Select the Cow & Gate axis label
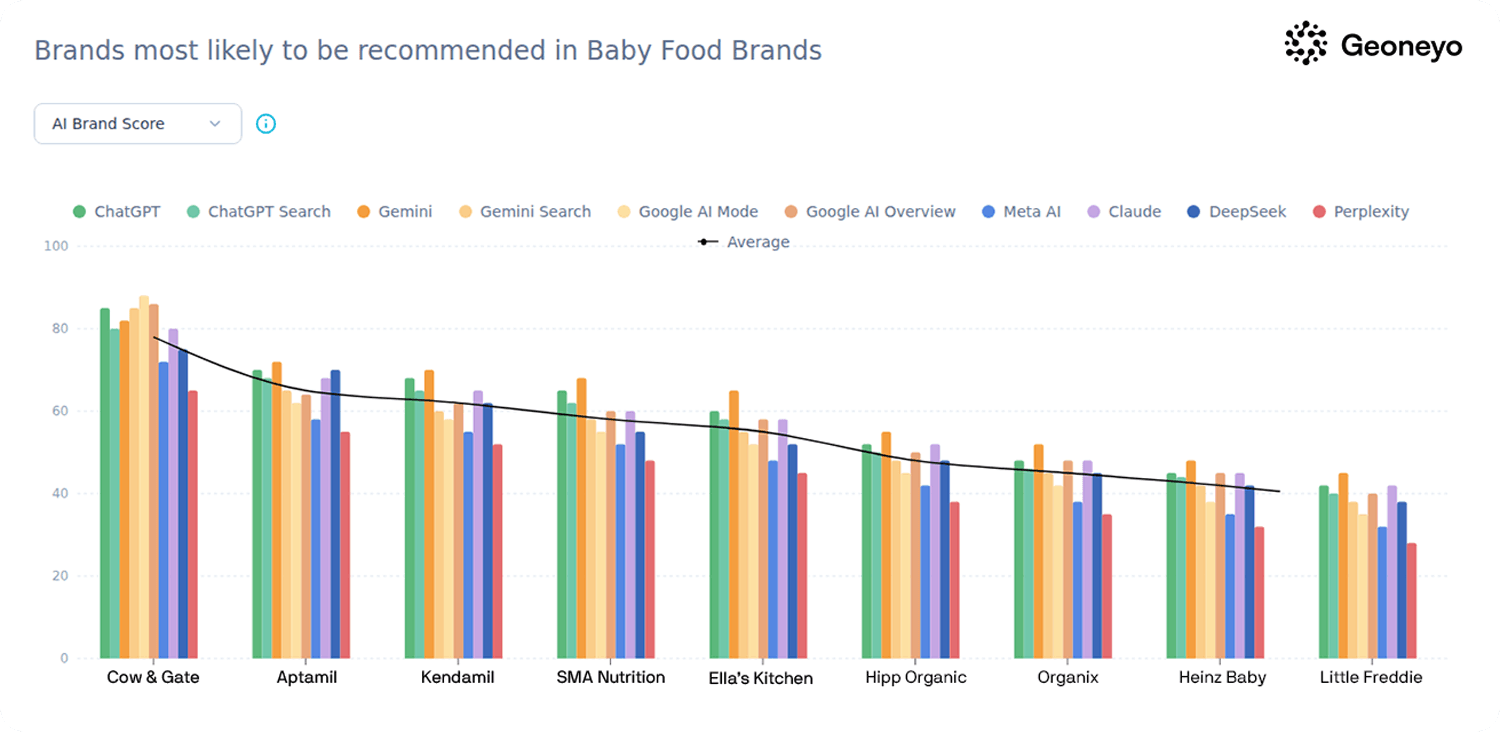Viewport: 1500px width, 732px height. tap(152, 677)
